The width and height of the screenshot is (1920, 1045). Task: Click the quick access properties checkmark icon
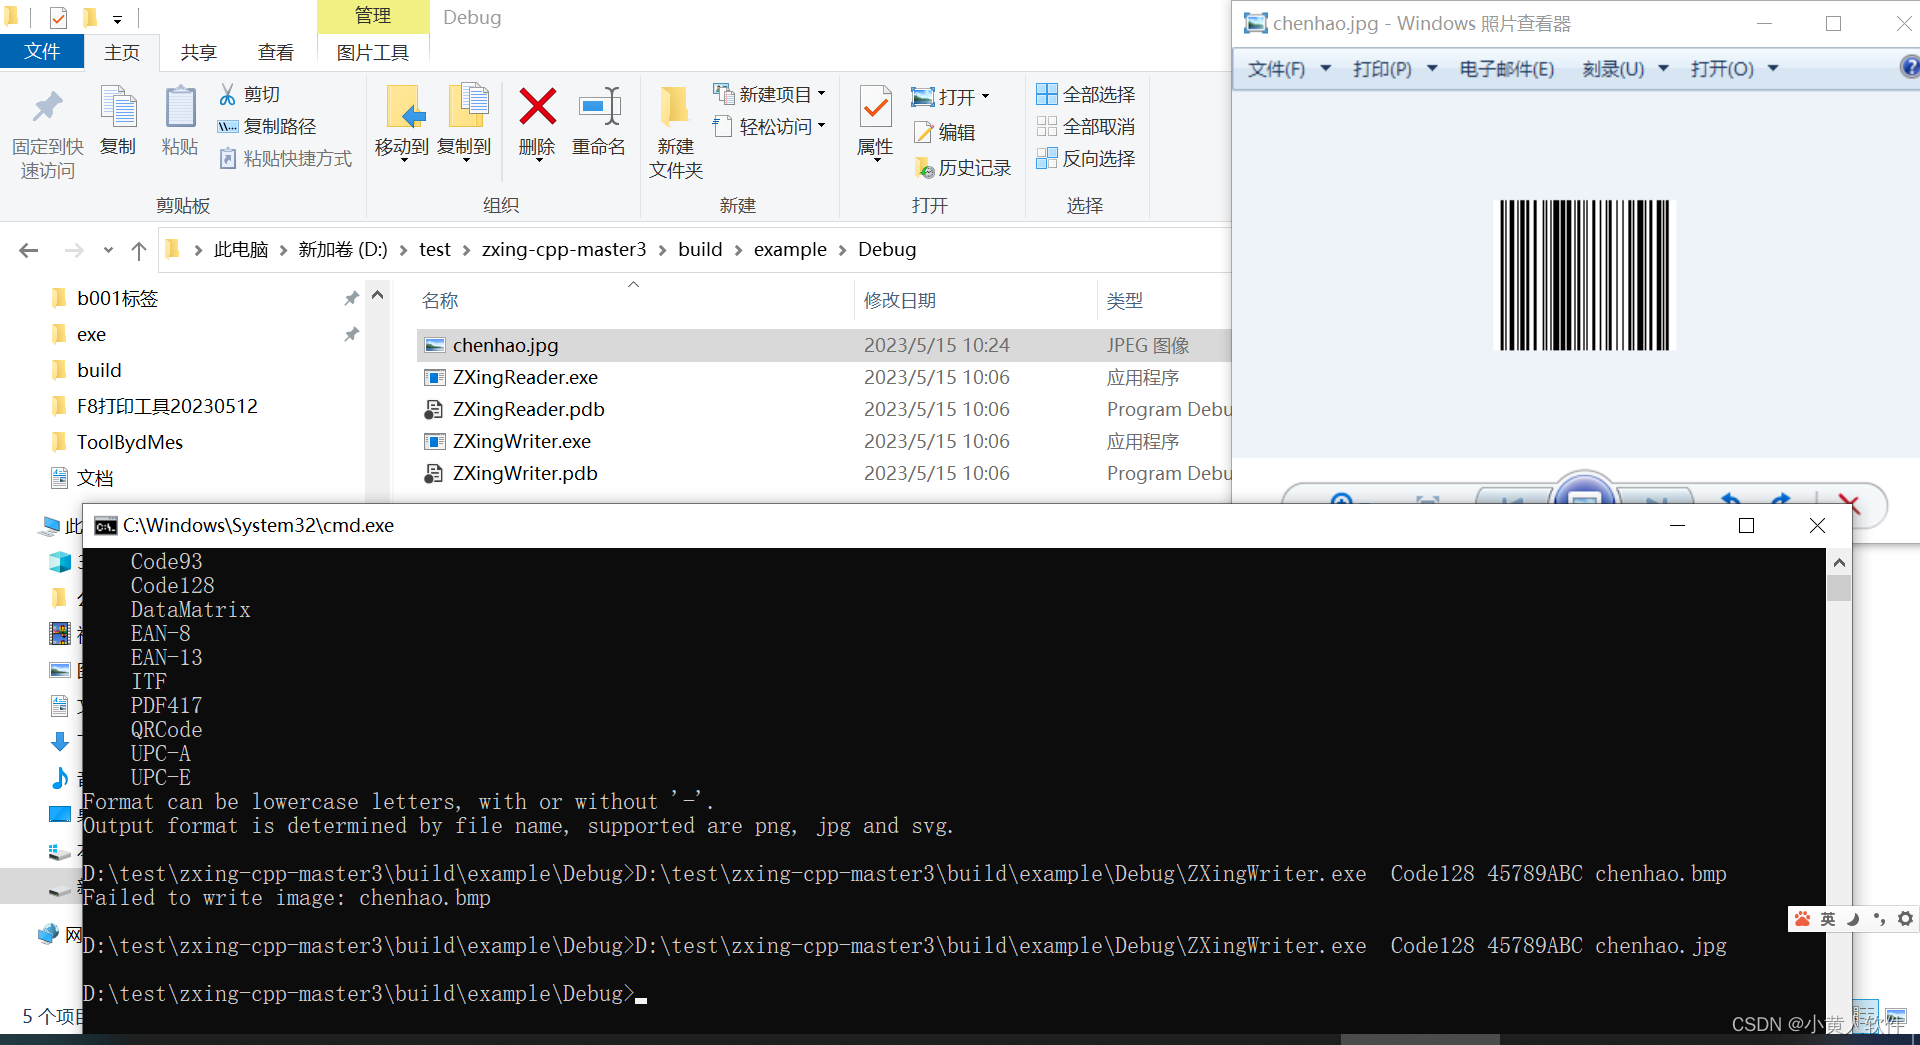pyautogui.click(x=58, y=17)
